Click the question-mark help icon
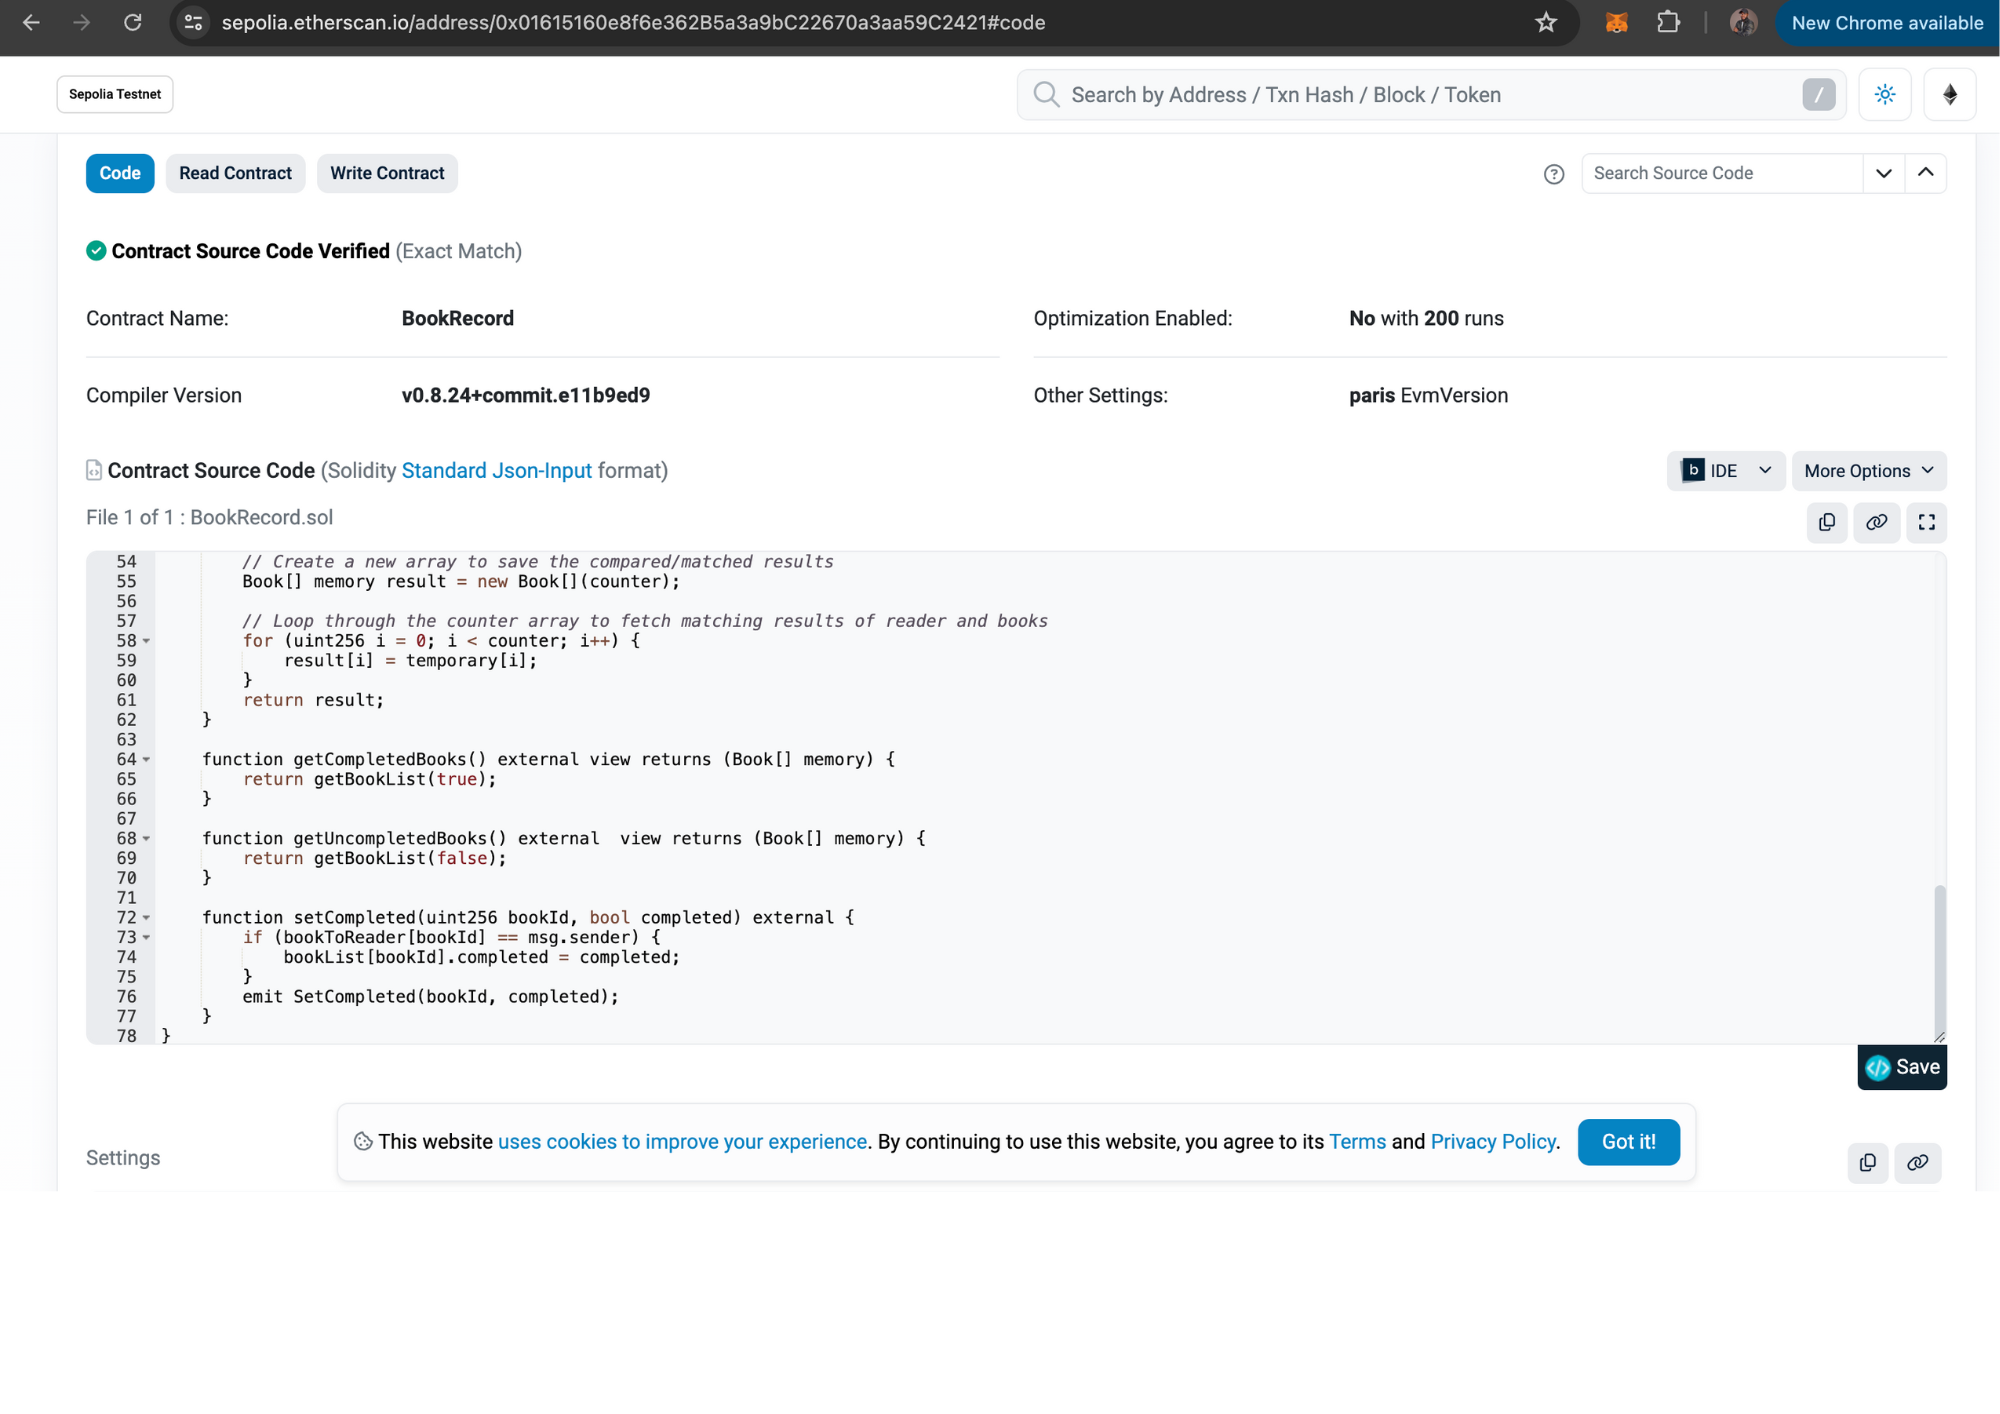2000x1414 pixels. click(1554, 174)
